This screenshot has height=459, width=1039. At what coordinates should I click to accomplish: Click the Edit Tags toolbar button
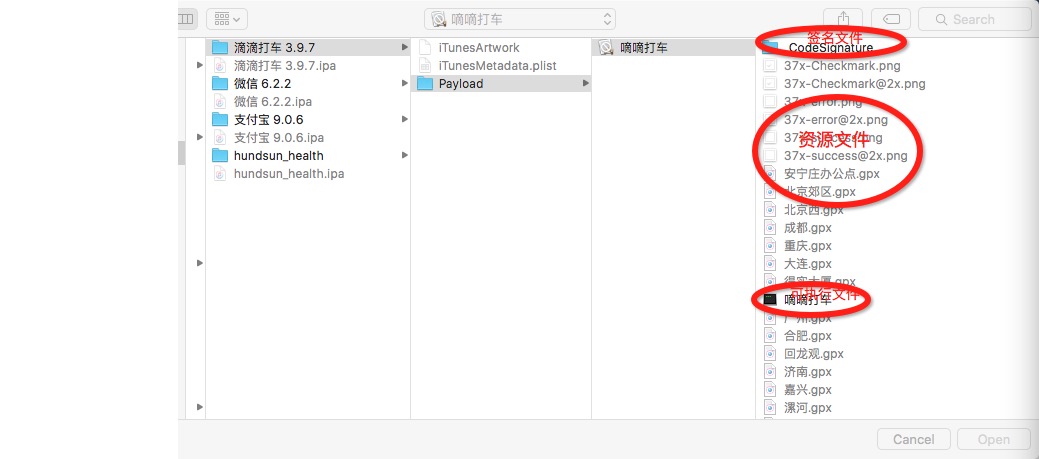point(890,19)
